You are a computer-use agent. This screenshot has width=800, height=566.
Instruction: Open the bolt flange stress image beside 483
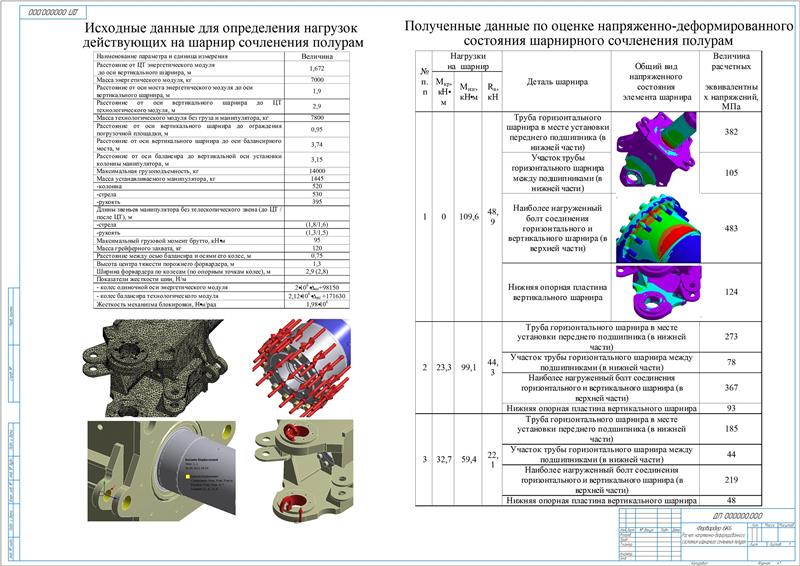[657, 229]
